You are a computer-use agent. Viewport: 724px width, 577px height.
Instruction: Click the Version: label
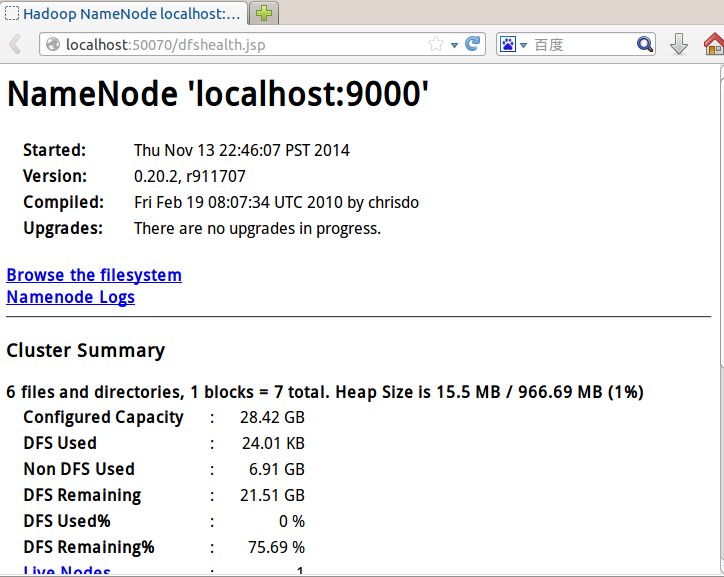(55, 176)
